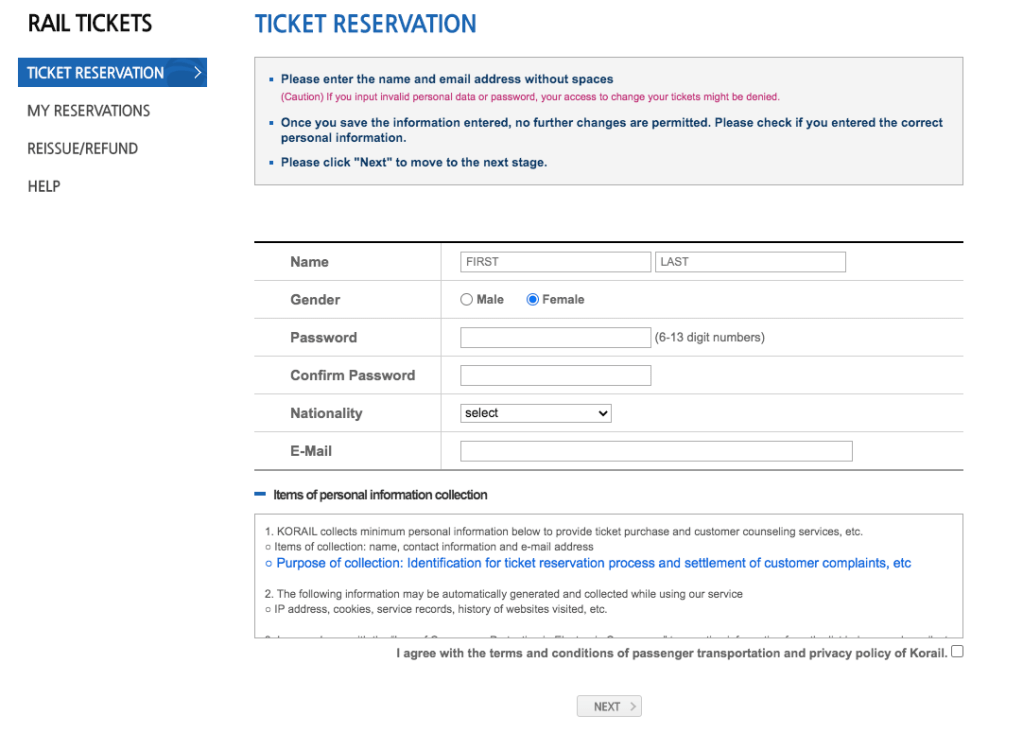Click the arrow icon beside Ticket Reservation
Screen dimensions: 1023x733
tap(198, 72)
